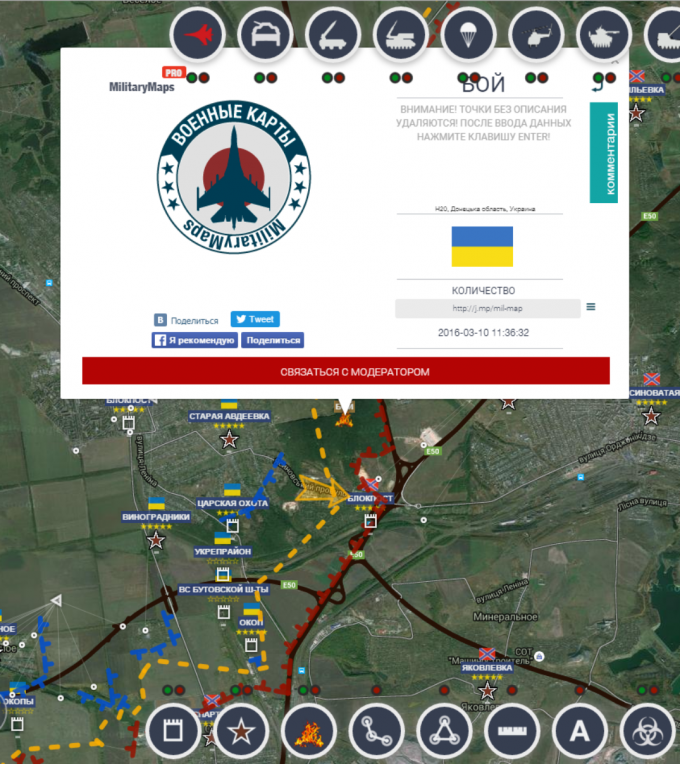Viewport: 680px width, 764px height.
Task: Select the armored car icon
Action: [x=266, y=36]
